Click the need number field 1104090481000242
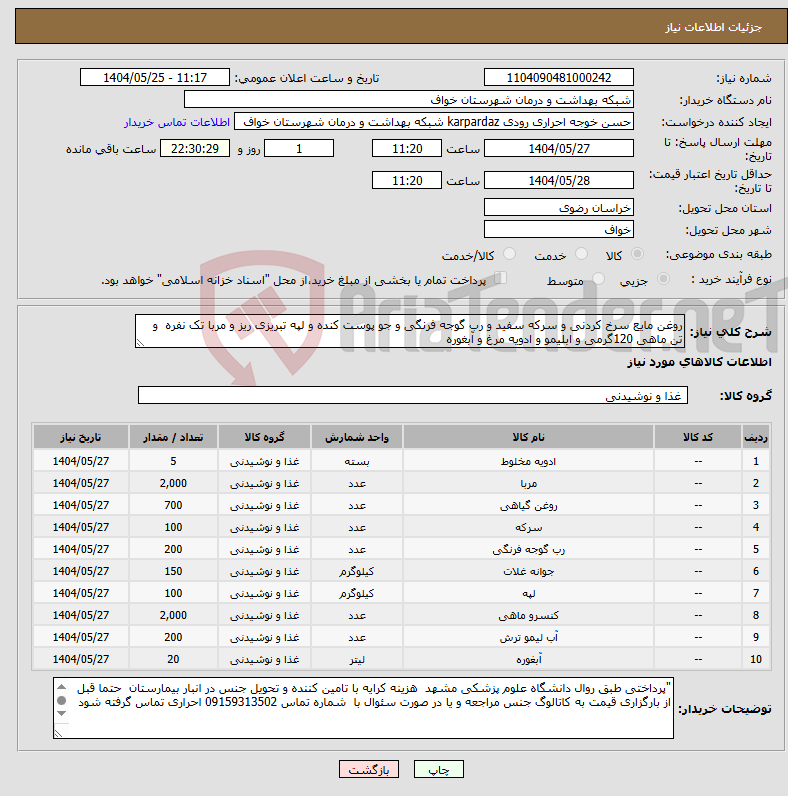 pos(559,78)
